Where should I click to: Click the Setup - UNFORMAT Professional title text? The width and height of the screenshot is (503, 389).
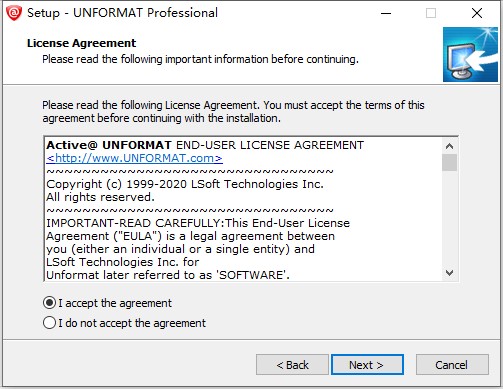coord(122,13)
